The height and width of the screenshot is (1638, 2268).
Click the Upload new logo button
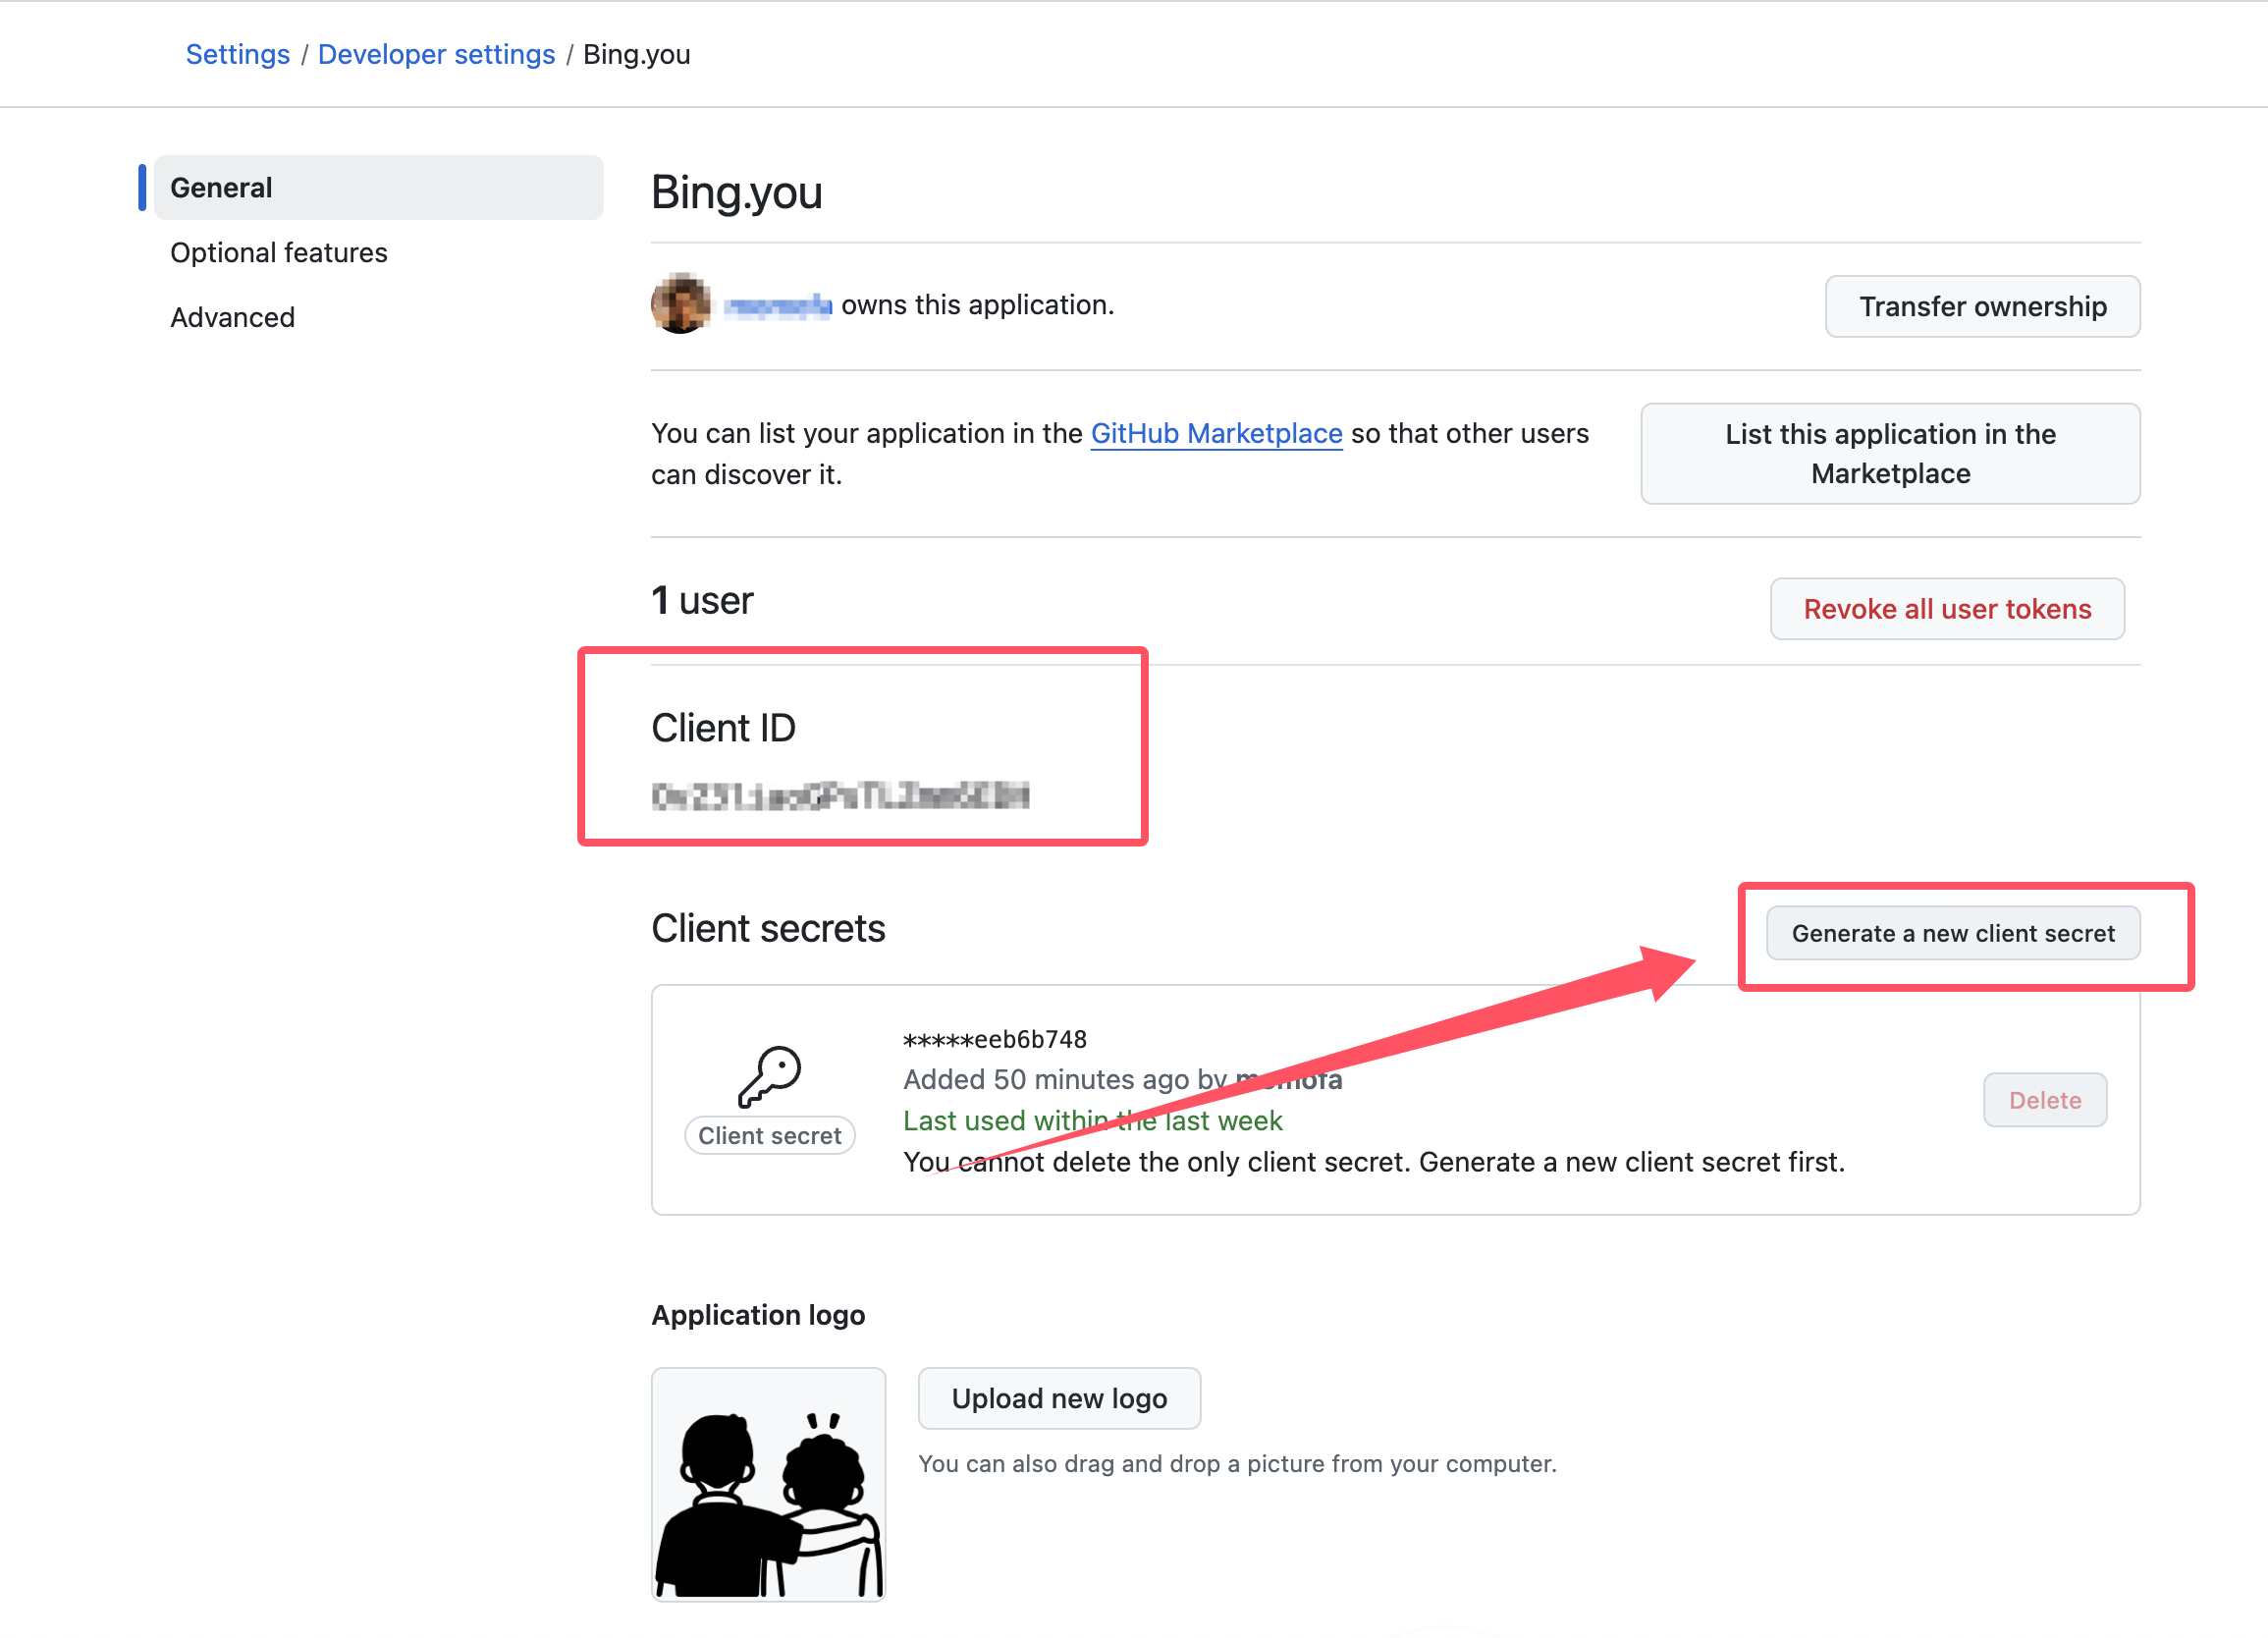[1059, 1397]
